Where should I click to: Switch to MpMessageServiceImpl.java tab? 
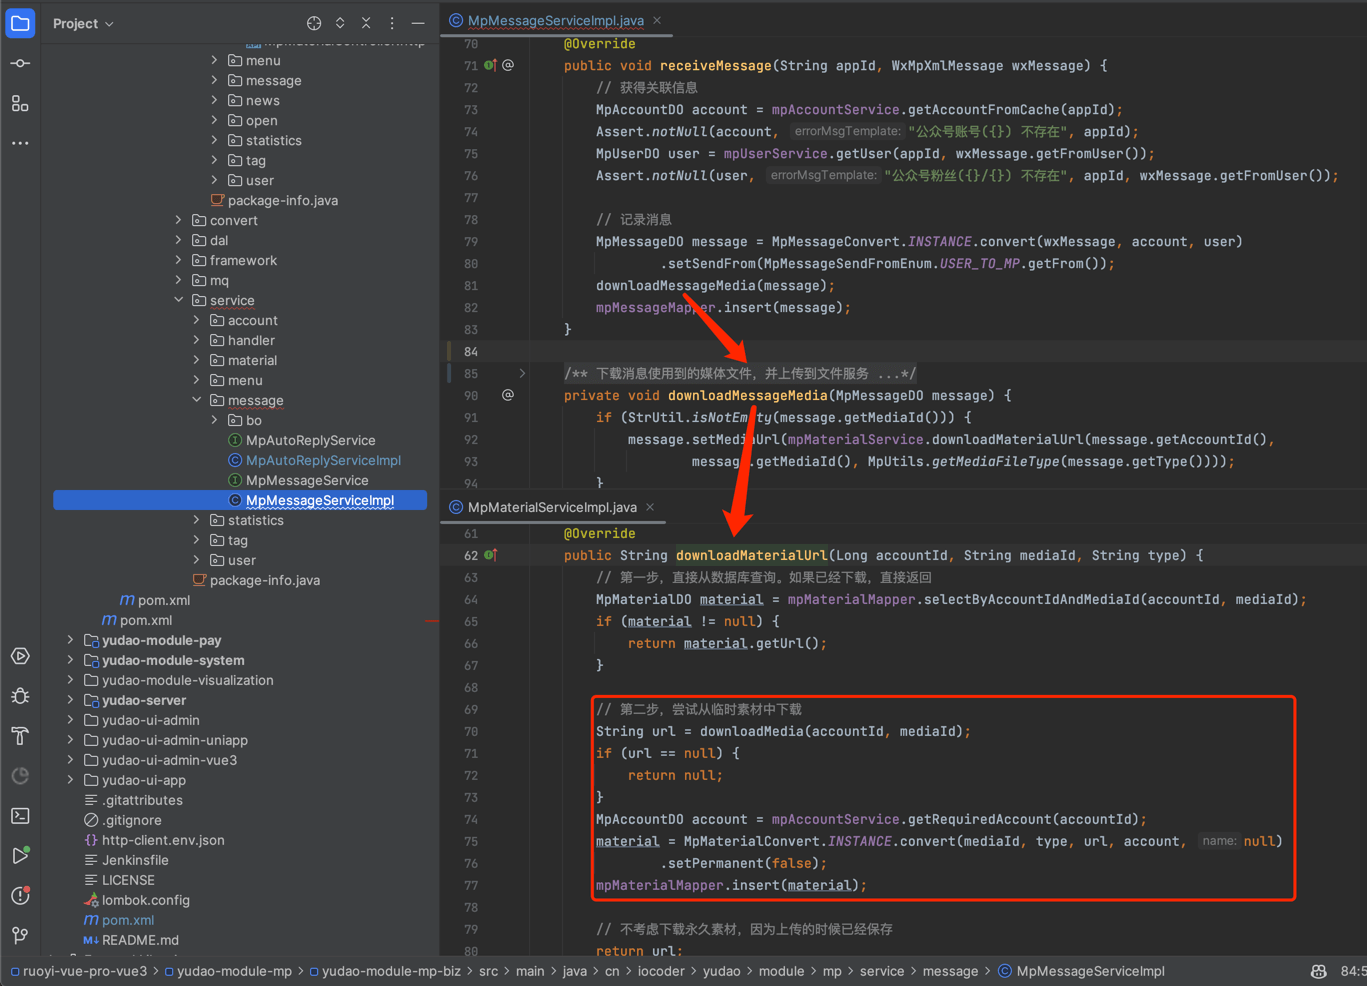555,20
